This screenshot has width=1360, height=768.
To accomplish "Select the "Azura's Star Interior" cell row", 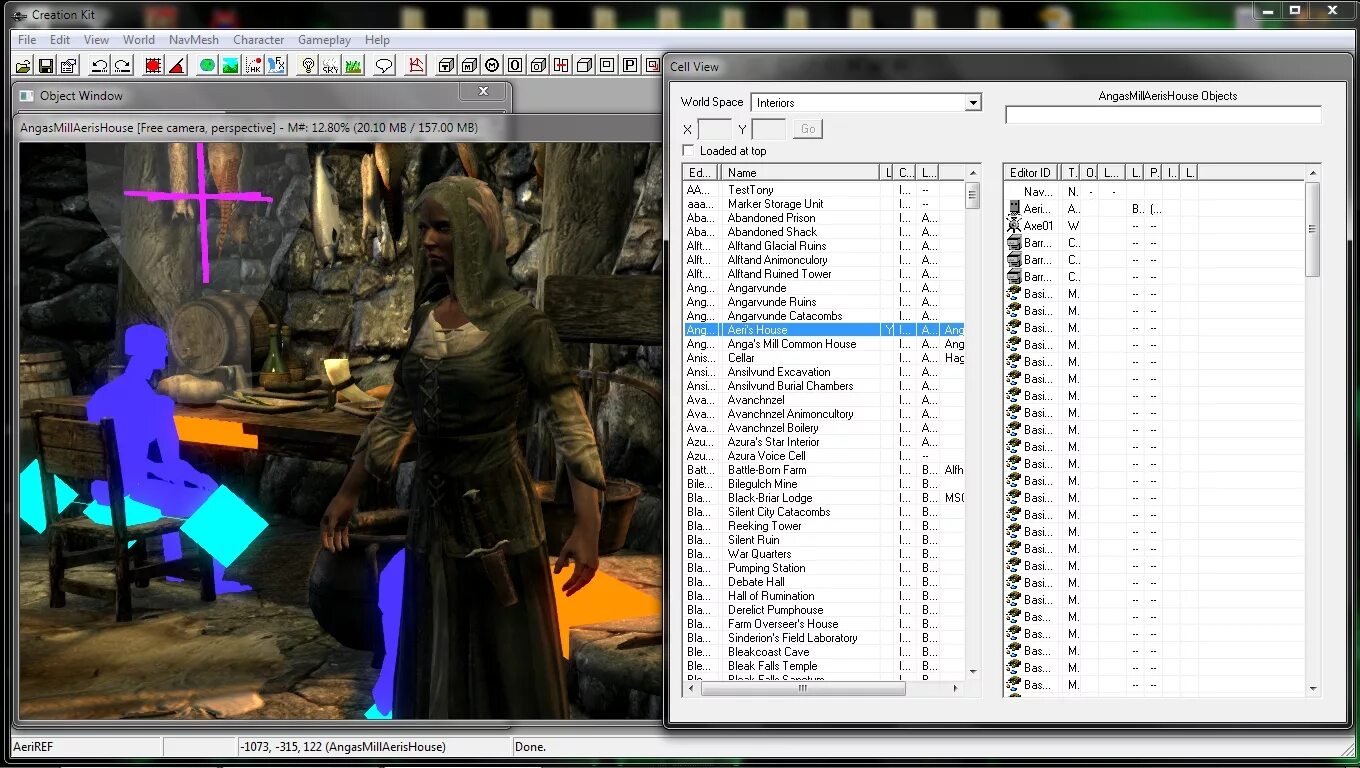I will (x=824, y=442).
